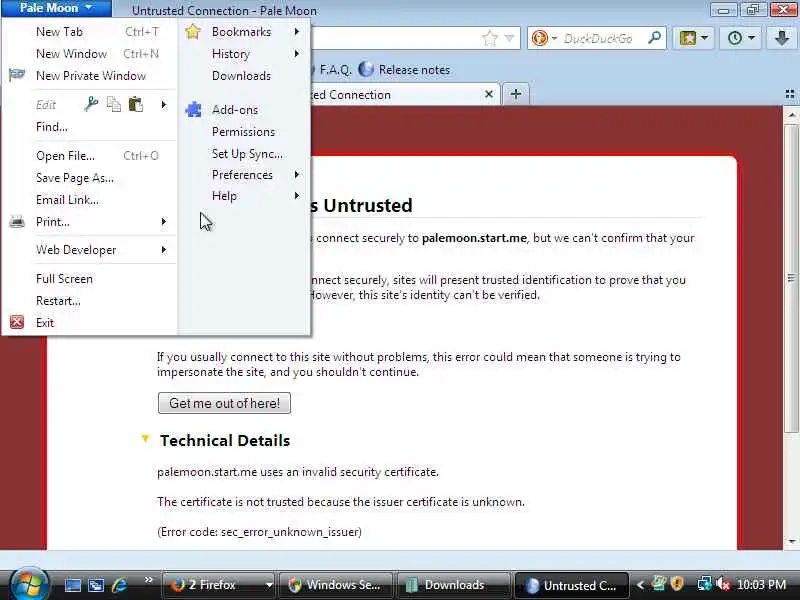Select the Print... menu entry

click(x=53, y=222)
